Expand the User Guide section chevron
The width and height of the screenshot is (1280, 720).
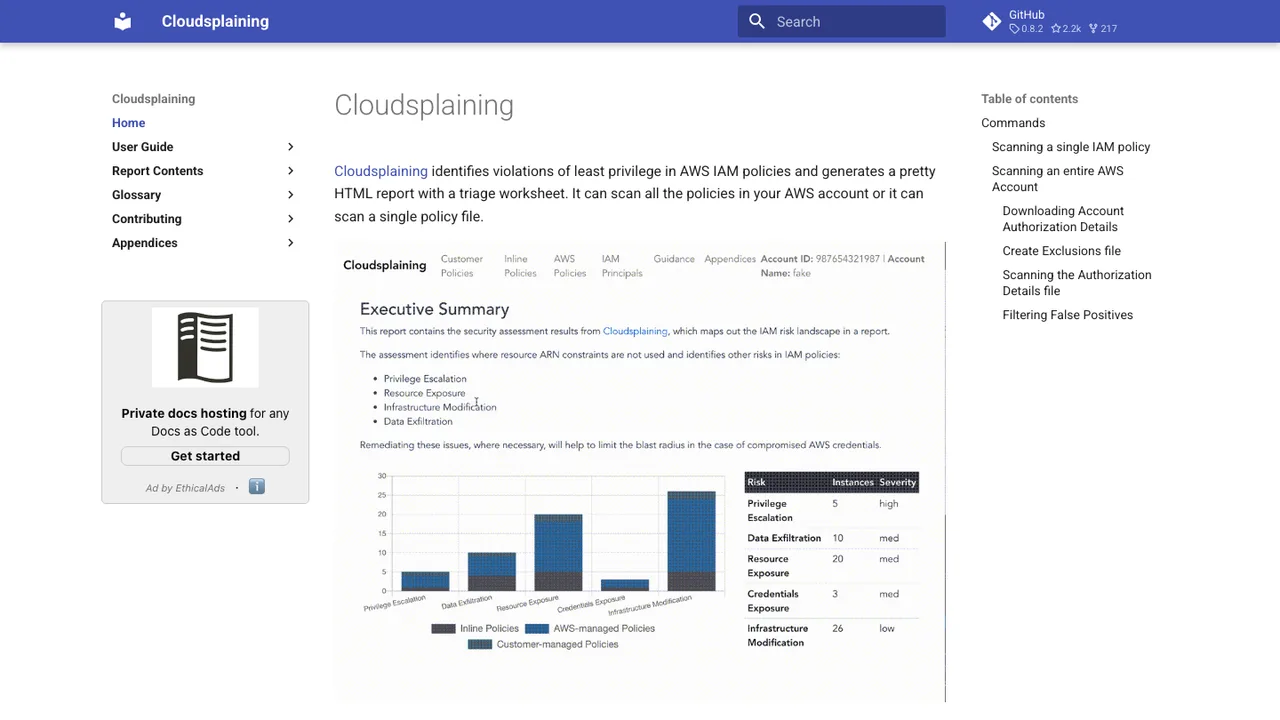tap(291, 147)
